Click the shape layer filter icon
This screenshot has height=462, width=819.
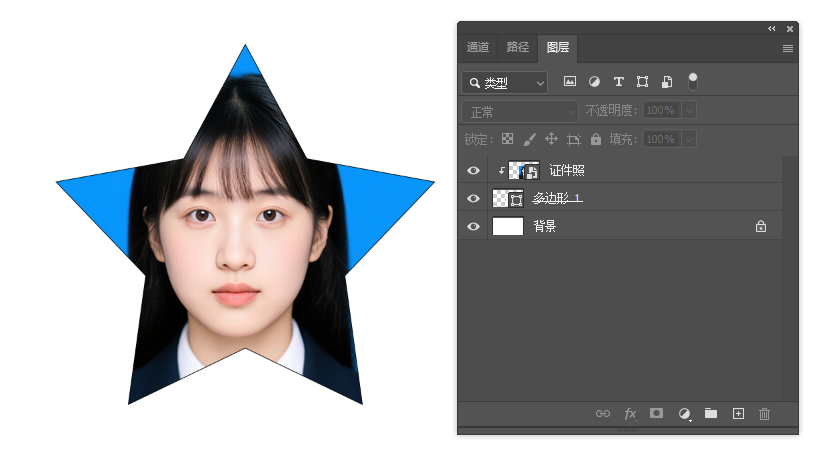pos(642,82)
